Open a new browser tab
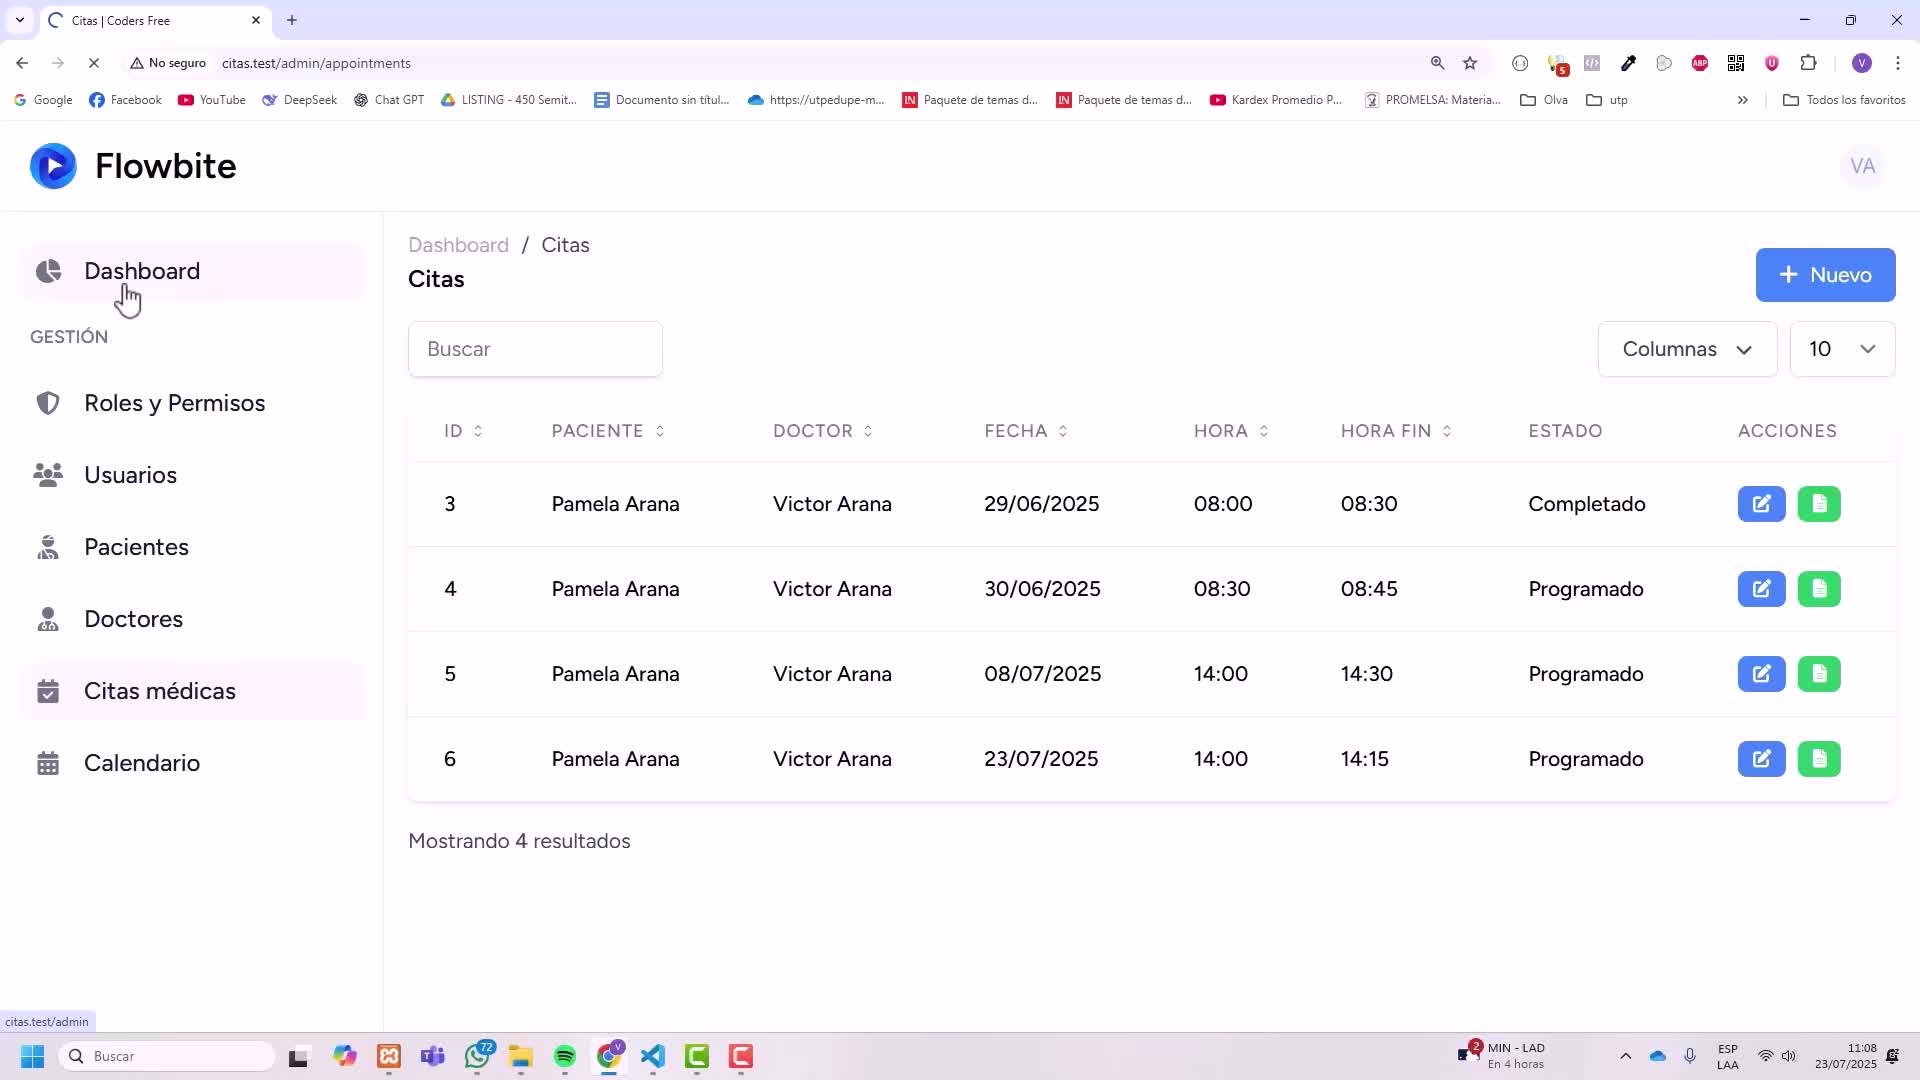Image resolution: width=1920 pixels, height=1080 pixels. click(292, 20)
